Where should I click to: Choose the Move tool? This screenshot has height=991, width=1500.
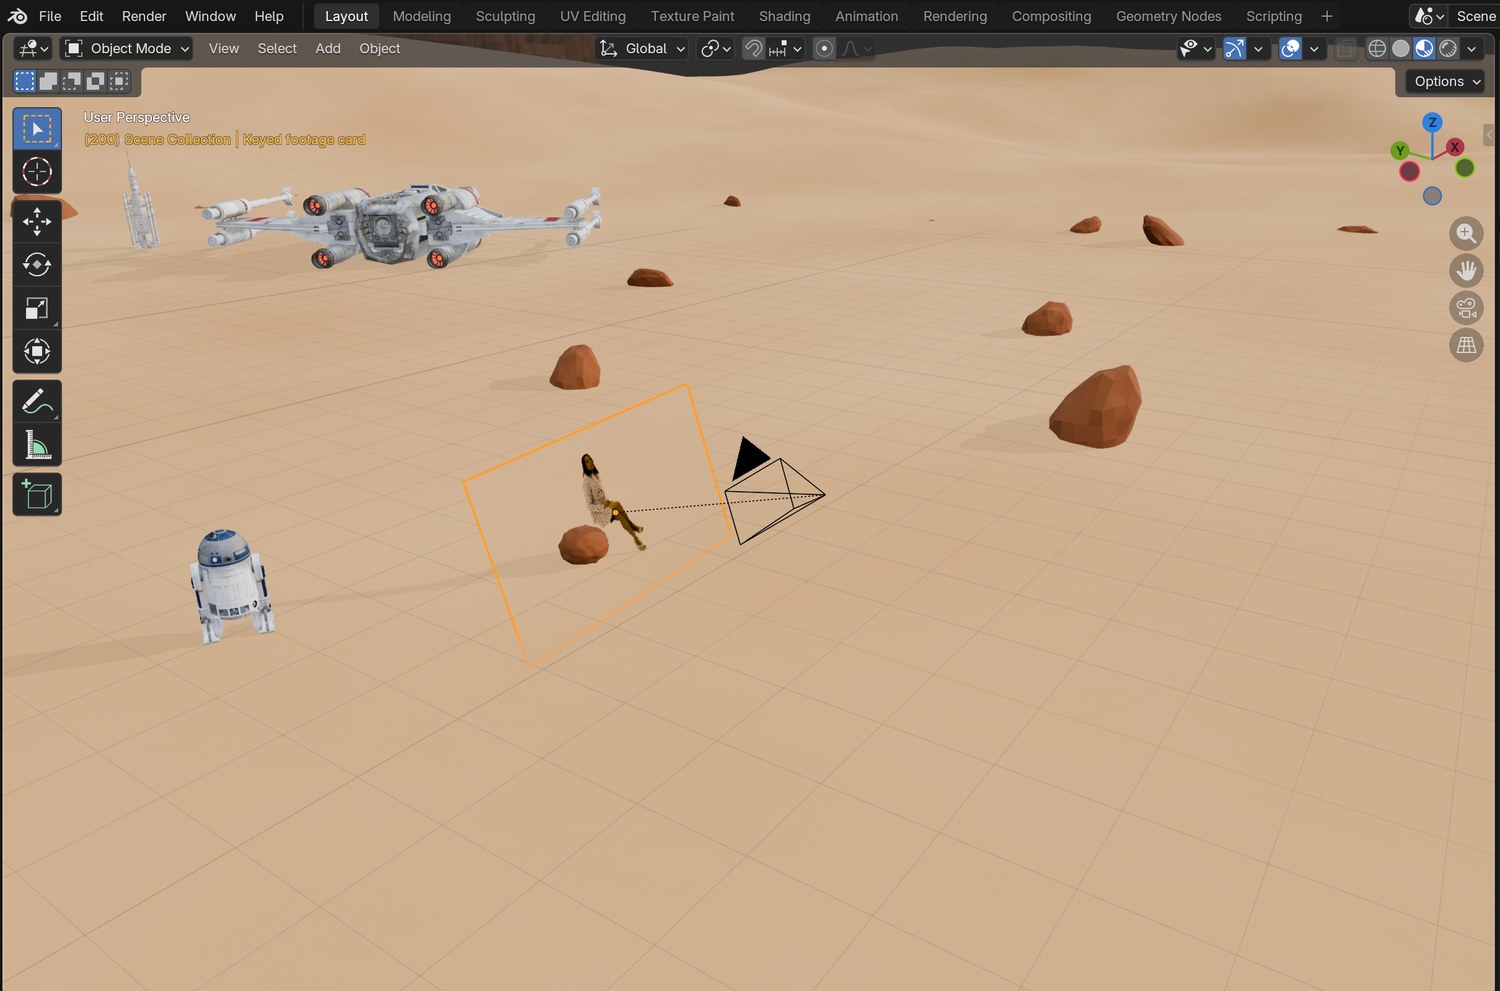(37, 221)
